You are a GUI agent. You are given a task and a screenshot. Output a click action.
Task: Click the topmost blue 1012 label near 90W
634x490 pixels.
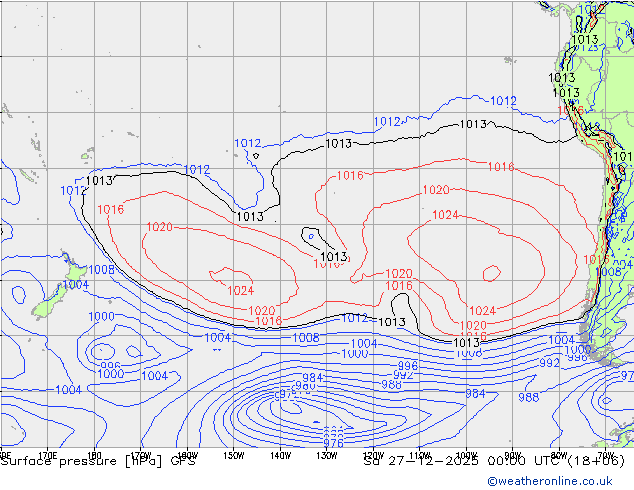503,101
